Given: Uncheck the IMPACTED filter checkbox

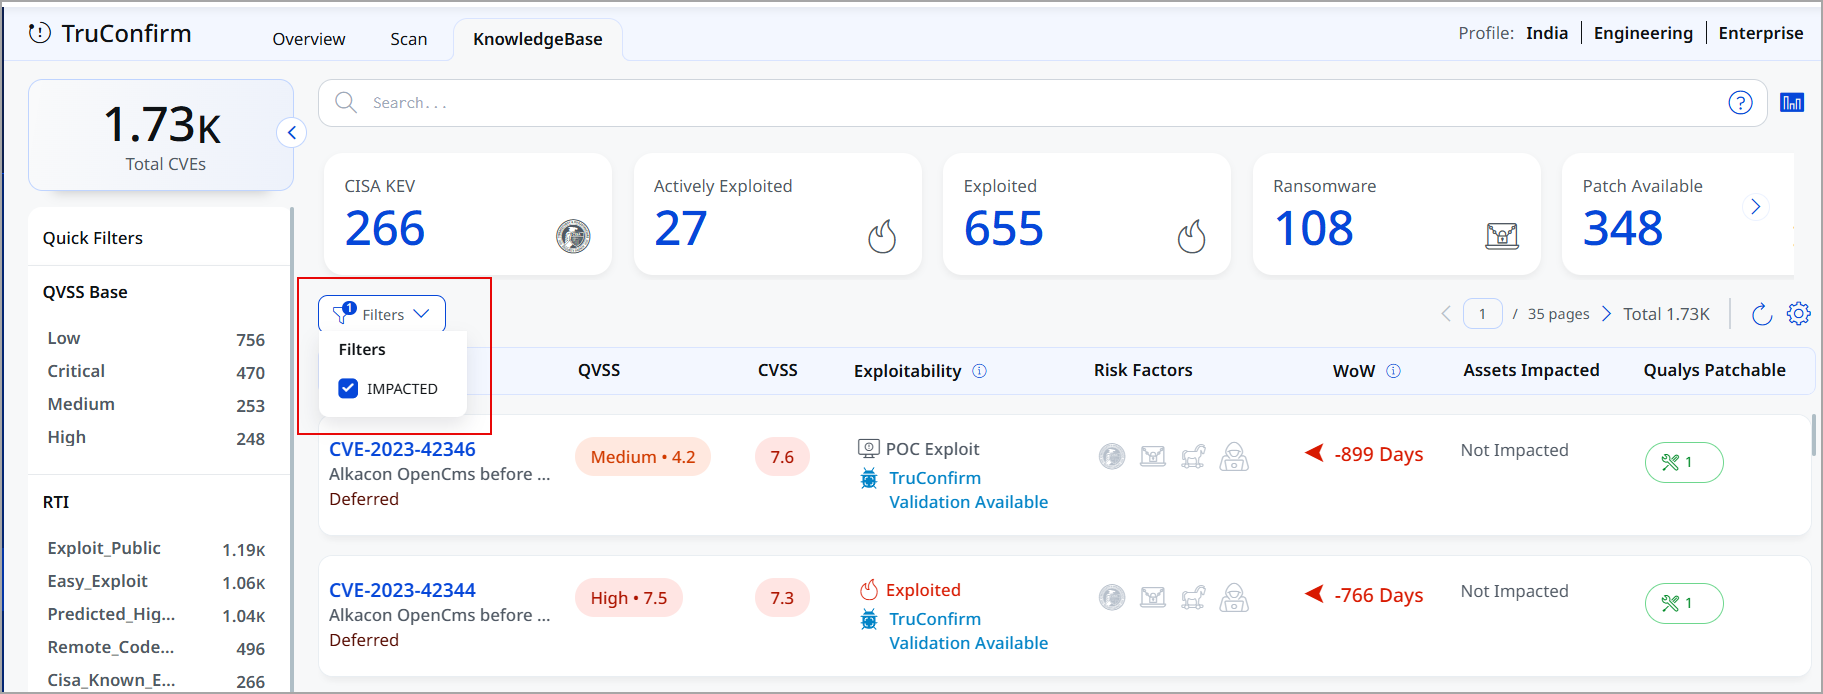Looking at the screenshot, I should click(348, 388).
